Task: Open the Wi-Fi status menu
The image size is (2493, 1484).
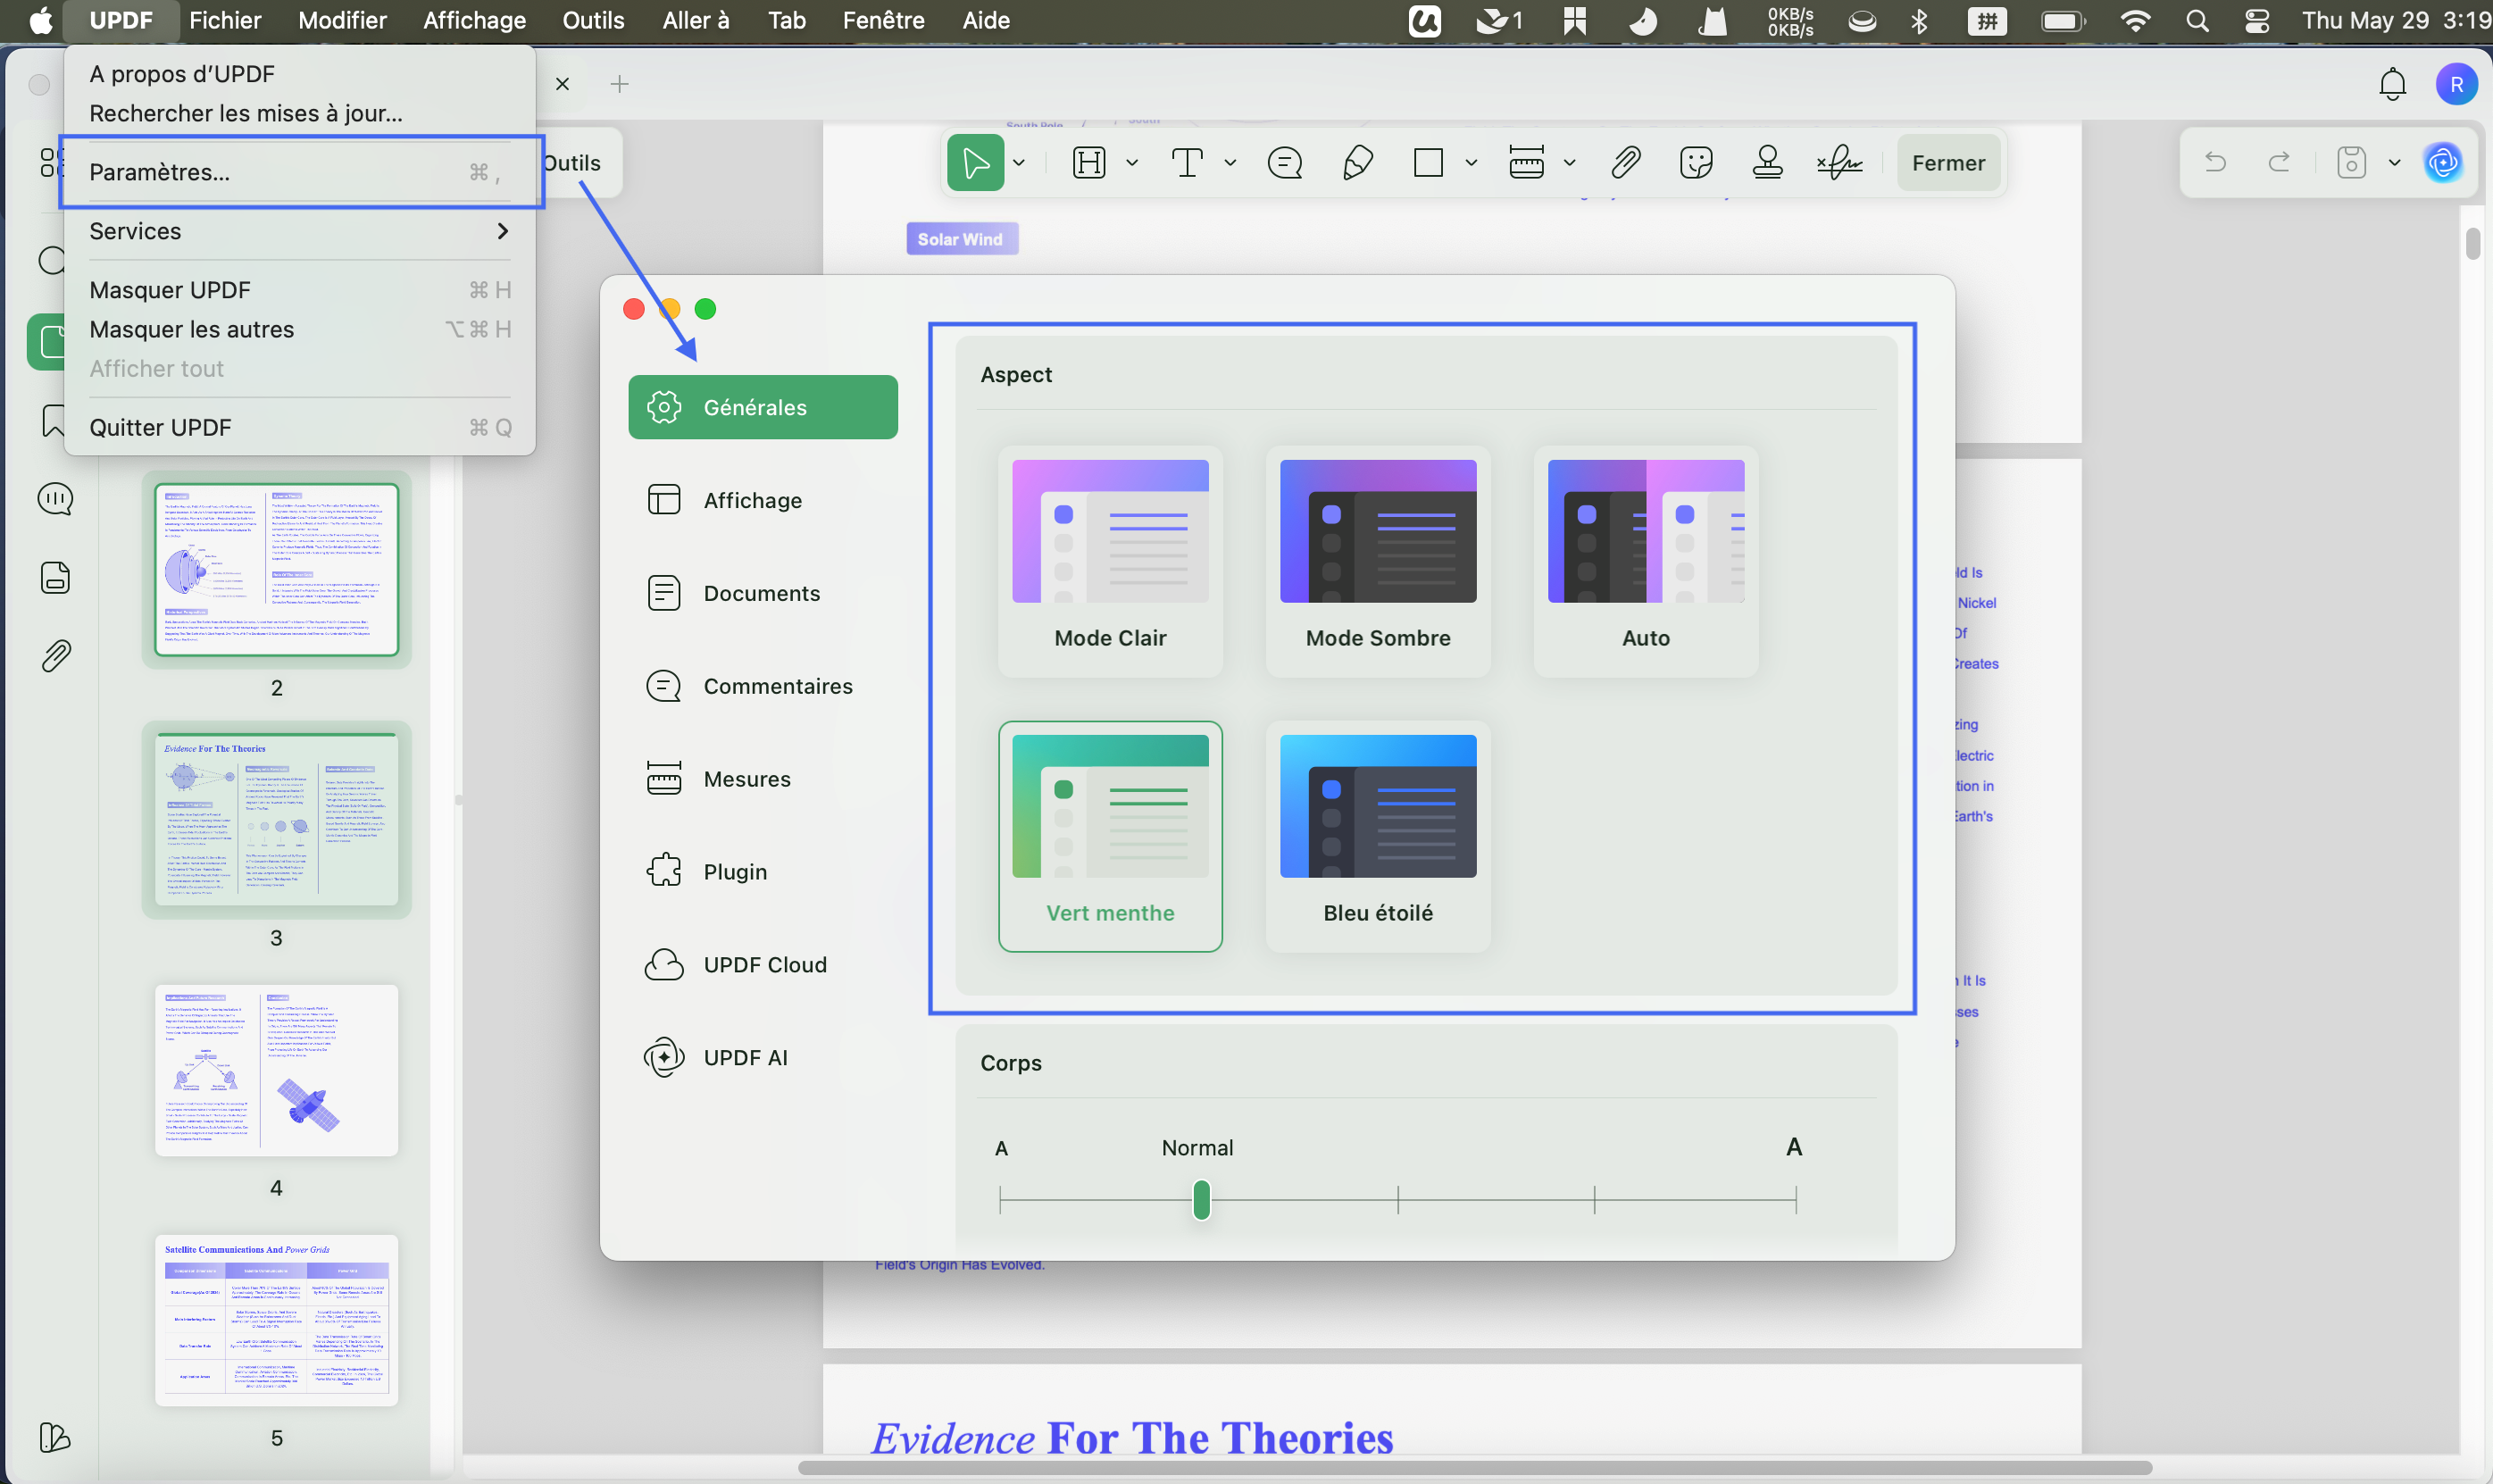Action: [x=2135, y=21]
